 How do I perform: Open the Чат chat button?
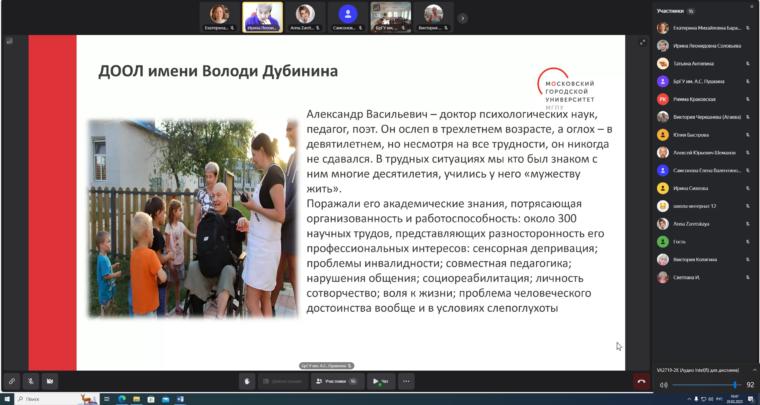pyautogui.click(x=381, y=381)
